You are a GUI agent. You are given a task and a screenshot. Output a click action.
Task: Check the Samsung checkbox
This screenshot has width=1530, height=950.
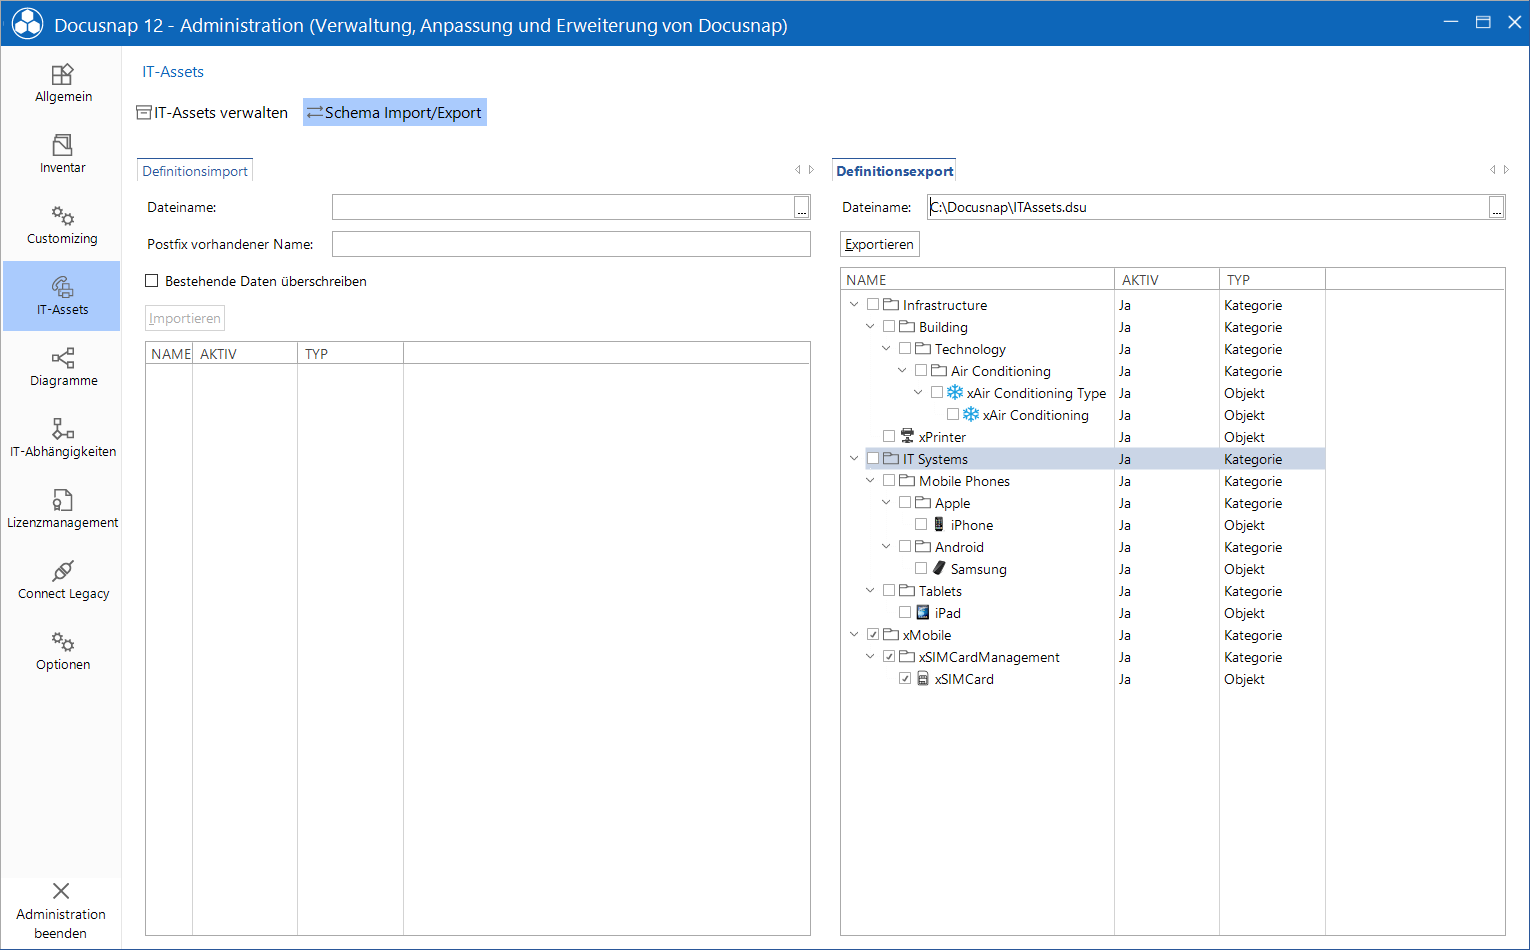pos(921,568)
